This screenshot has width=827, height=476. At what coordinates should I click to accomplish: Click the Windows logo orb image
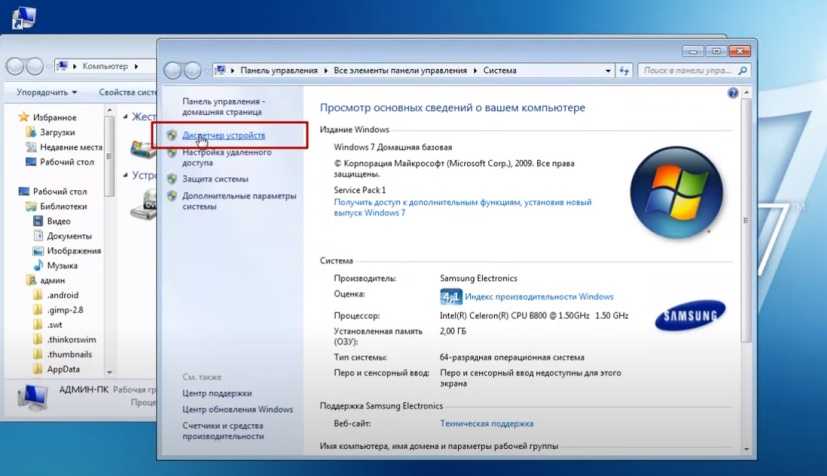point(676,192)
